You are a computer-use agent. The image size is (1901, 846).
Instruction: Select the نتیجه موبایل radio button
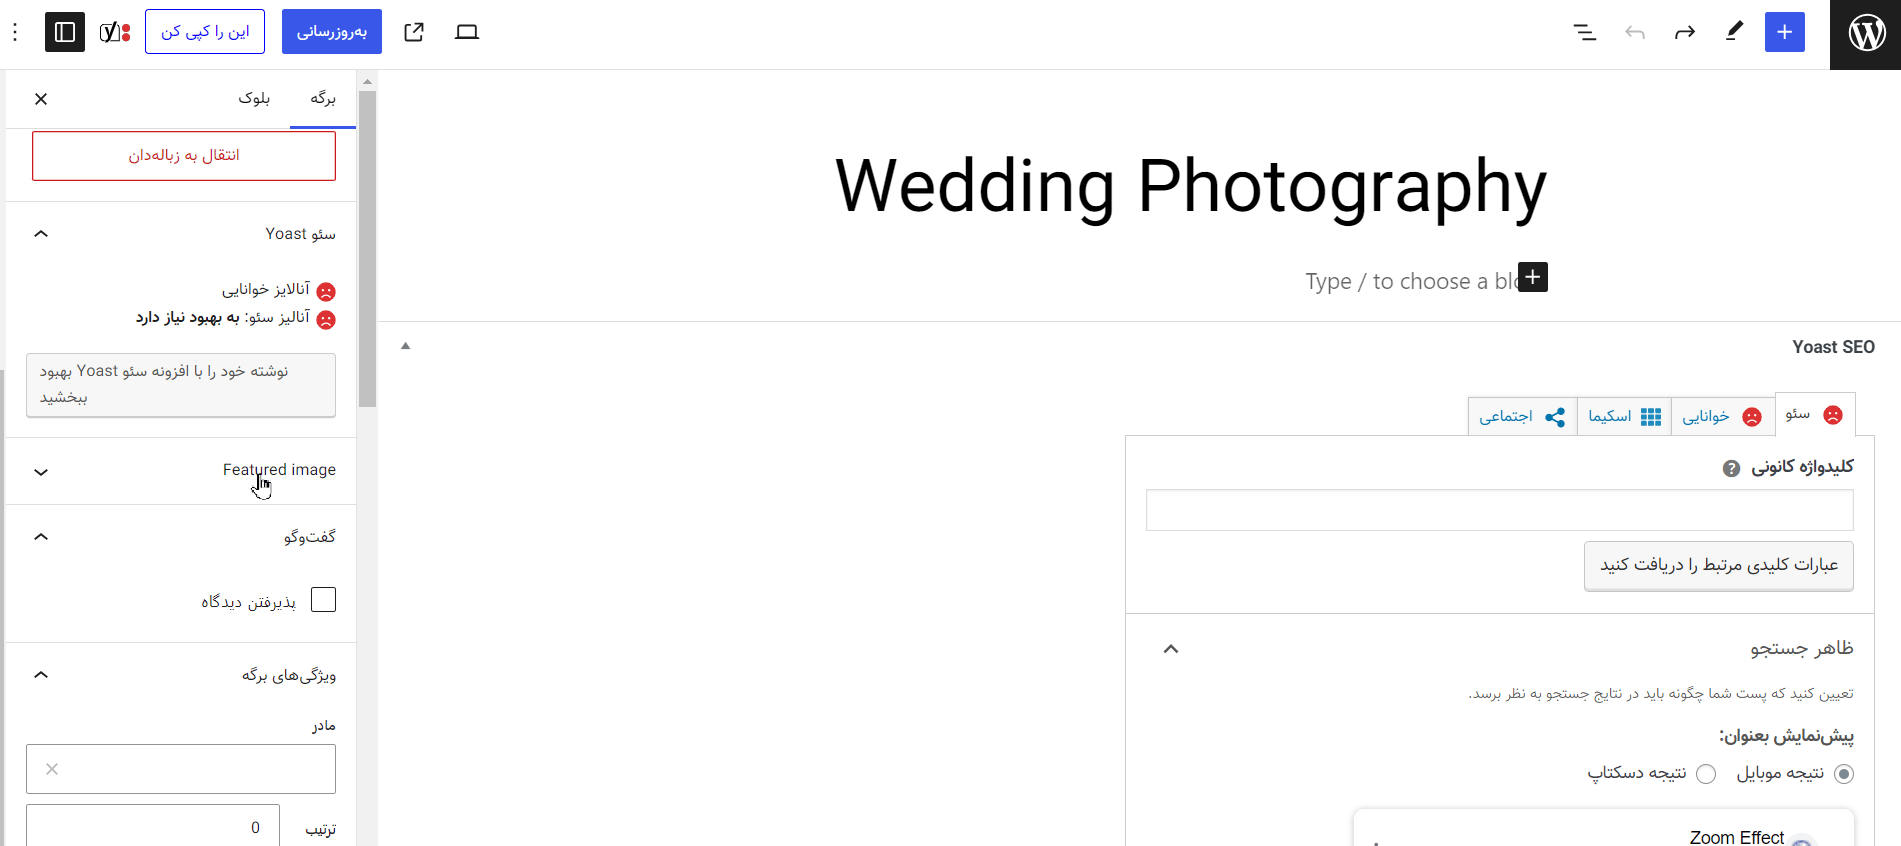pyautogui.click(x=1844, y=774)
